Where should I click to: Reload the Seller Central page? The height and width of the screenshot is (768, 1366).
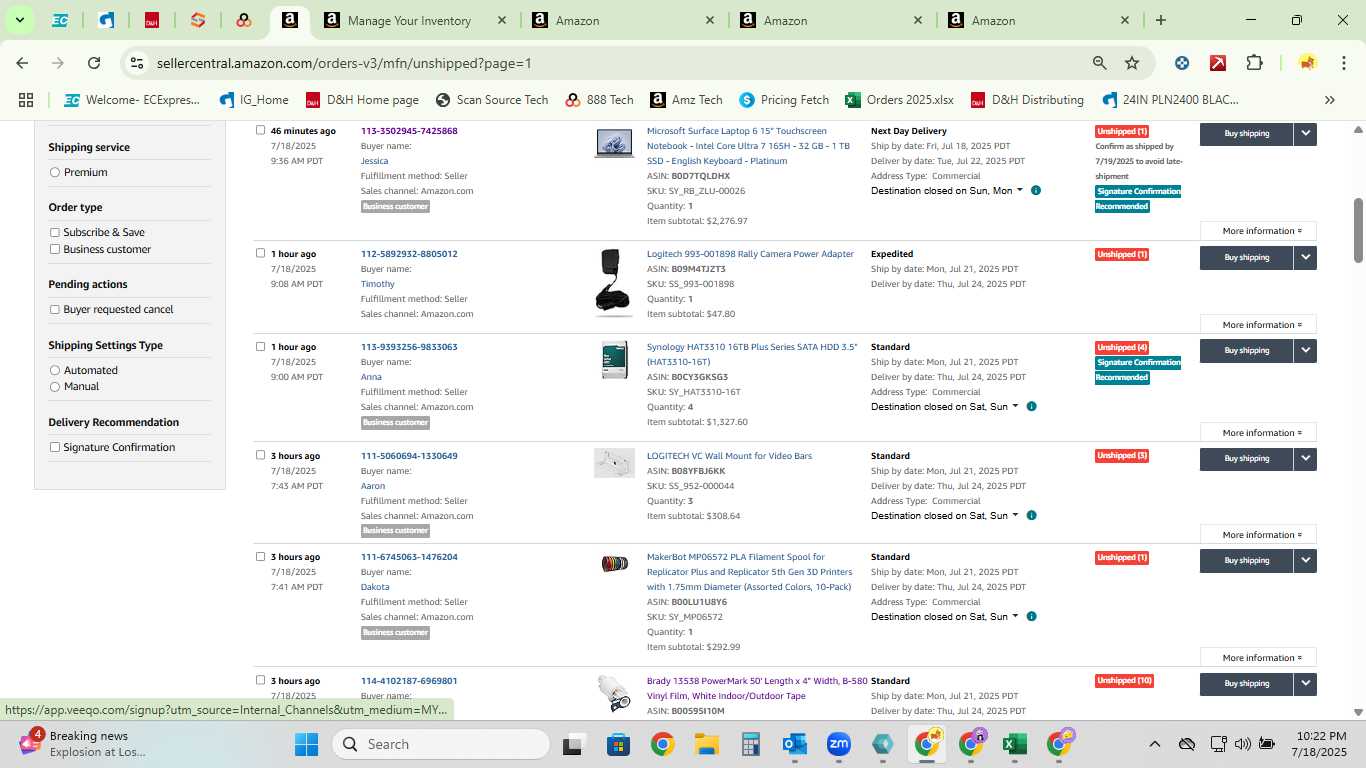94,63
